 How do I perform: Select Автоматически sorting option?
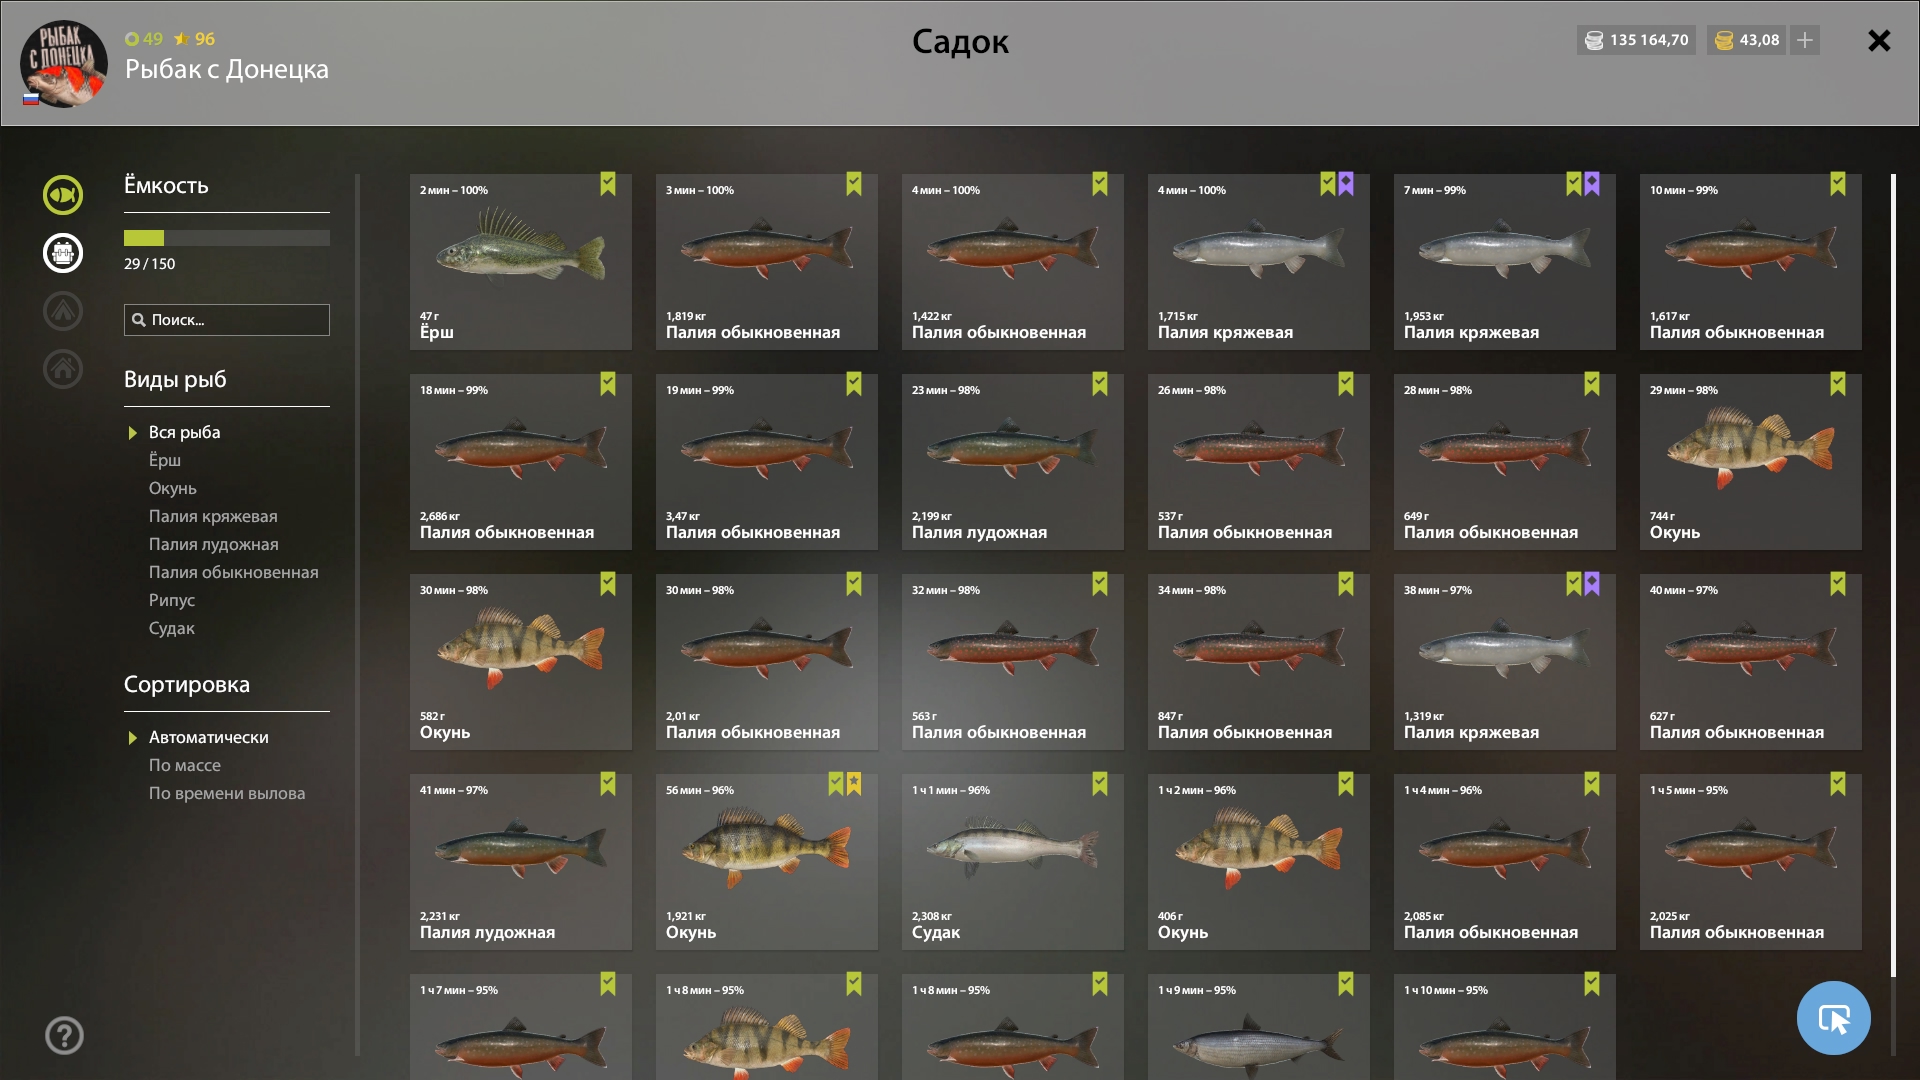point(208,737)
